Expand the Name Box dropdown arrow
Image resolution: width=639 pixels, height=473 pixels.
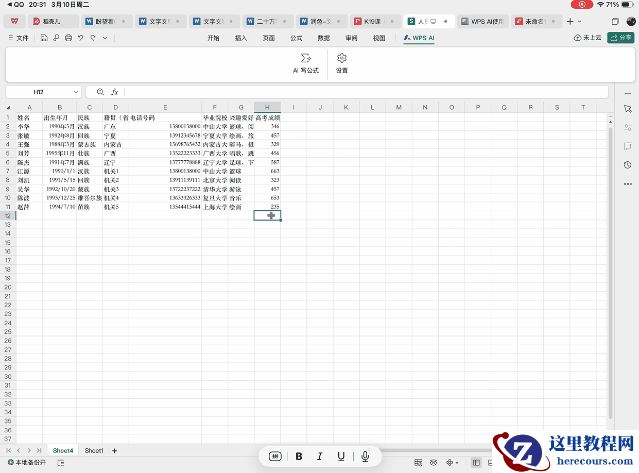tap(76, 92)
